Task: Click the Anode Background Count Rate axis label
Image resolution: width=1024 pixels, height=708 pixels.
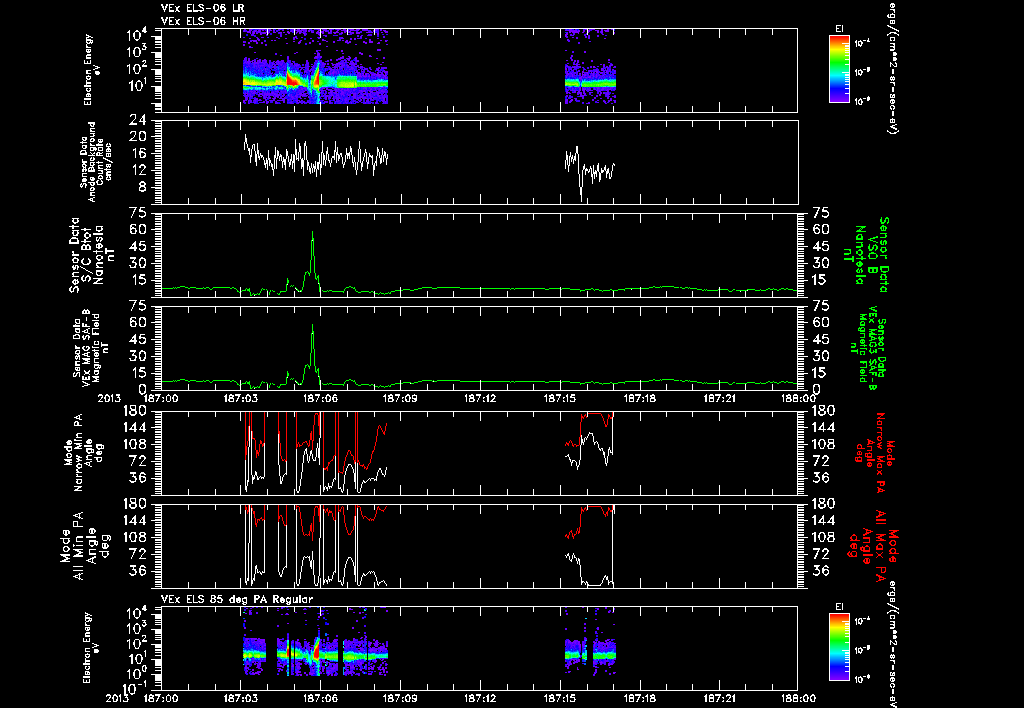Action: (95, 162)
